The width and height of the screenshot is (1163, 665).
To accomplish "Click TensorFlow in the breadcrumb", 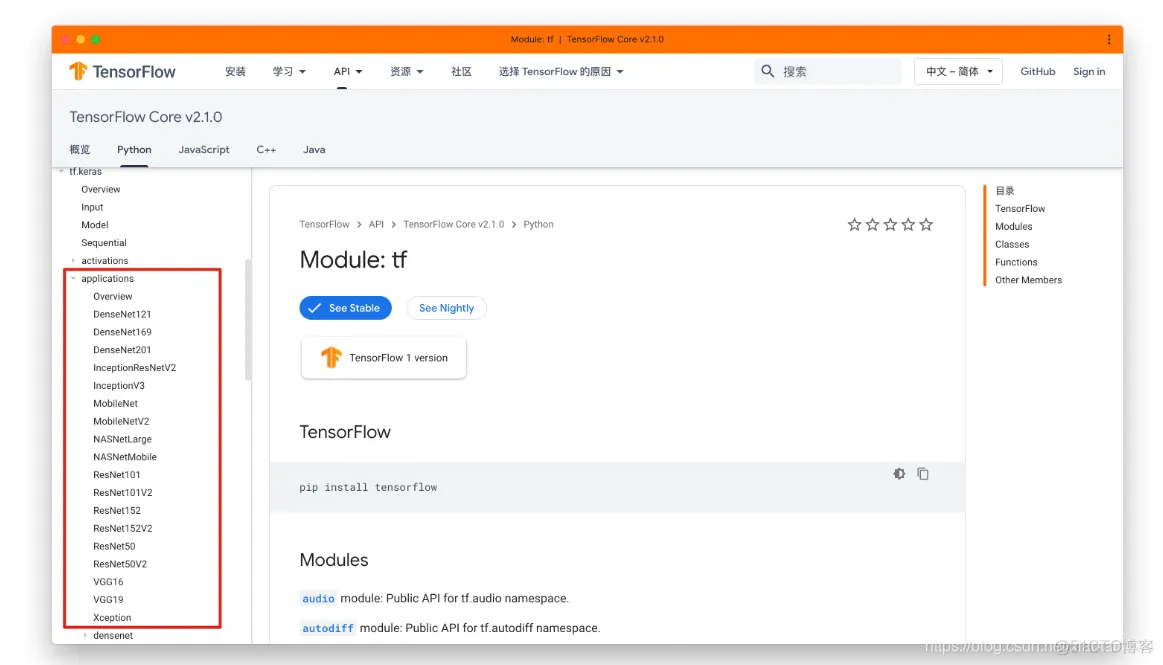I will click(324, 225).
